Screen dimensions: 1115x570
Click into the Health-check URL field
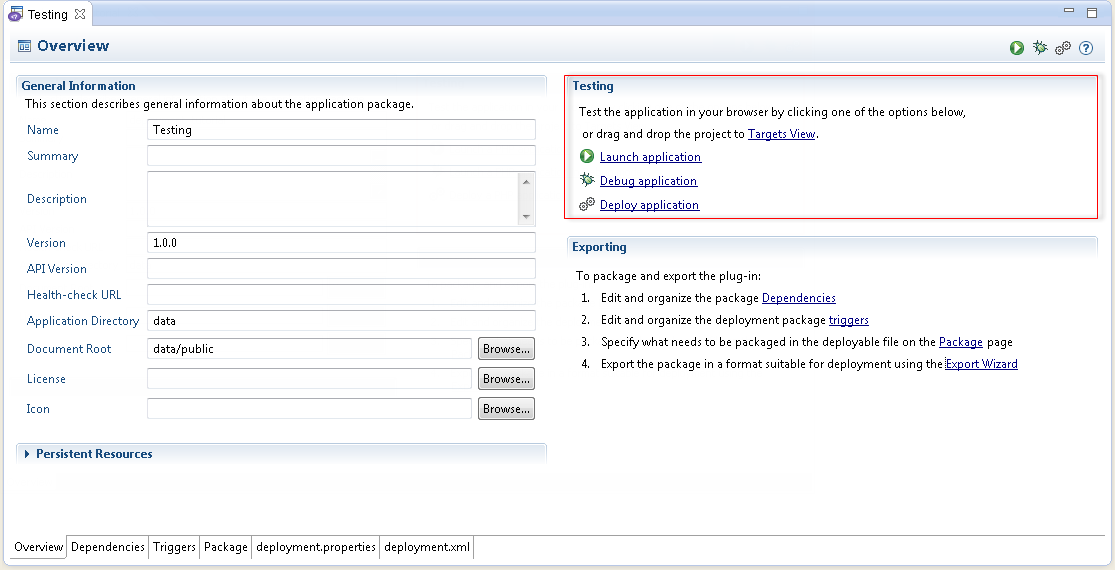pyautogui.click(x=341, y=294)
